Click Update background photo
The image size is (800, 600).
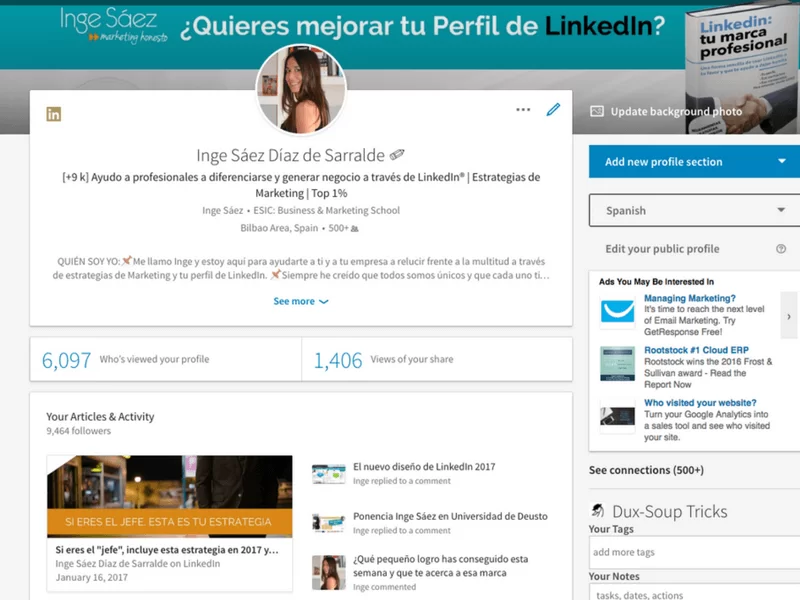pos(676,111)
